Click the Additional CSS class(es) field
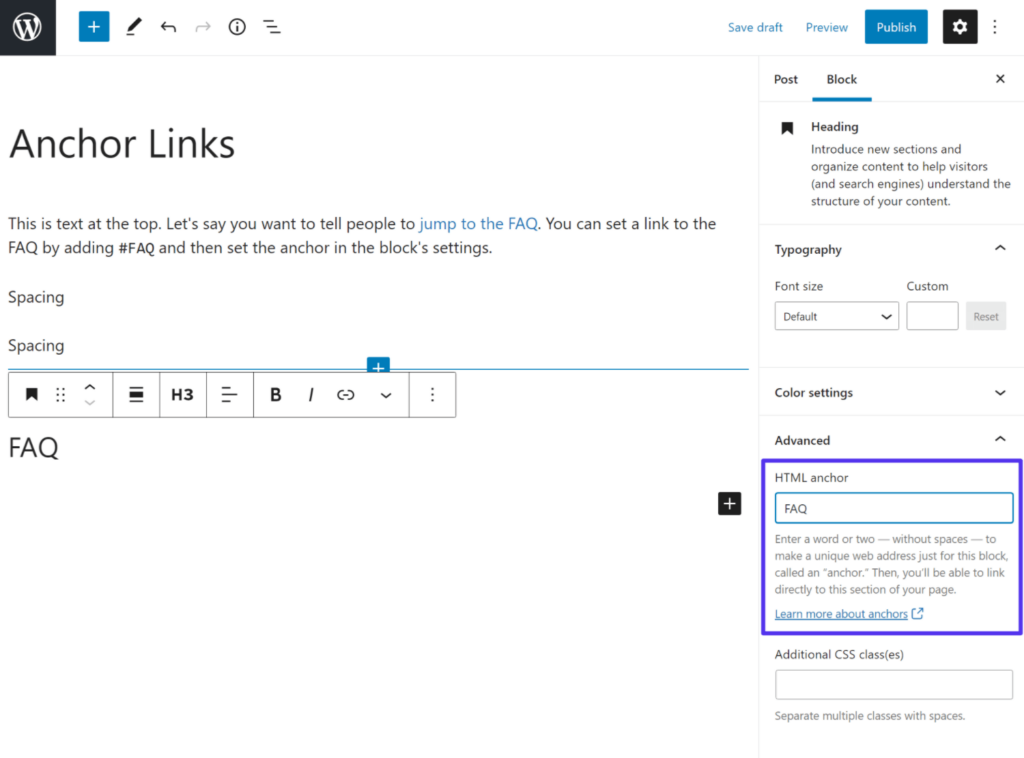This screenshot has height=758, width=1024. click(x=893, y=685)
